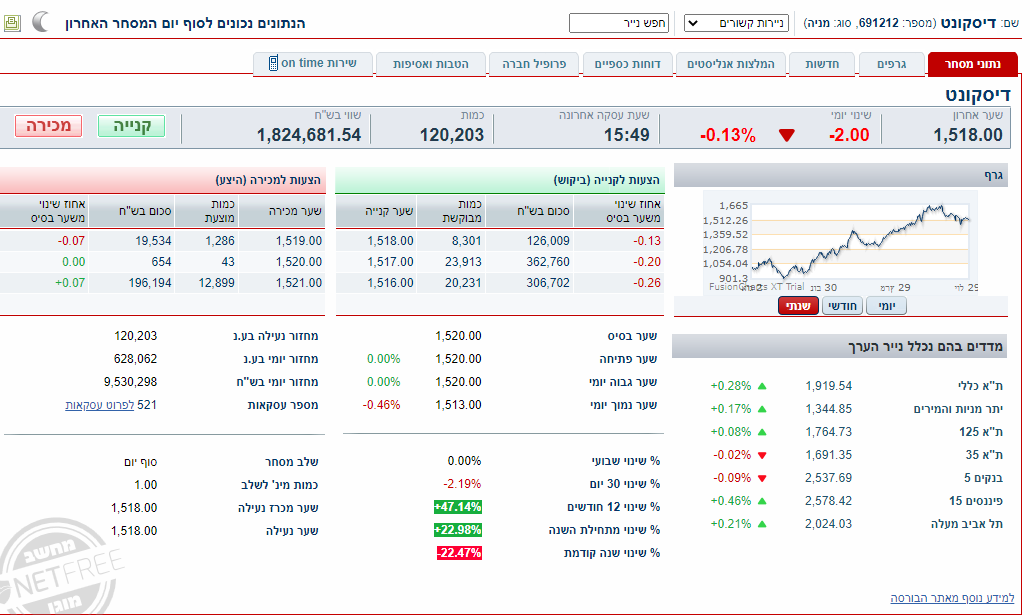
Task: Click the printer icon in the header
Action: point(12,23)
